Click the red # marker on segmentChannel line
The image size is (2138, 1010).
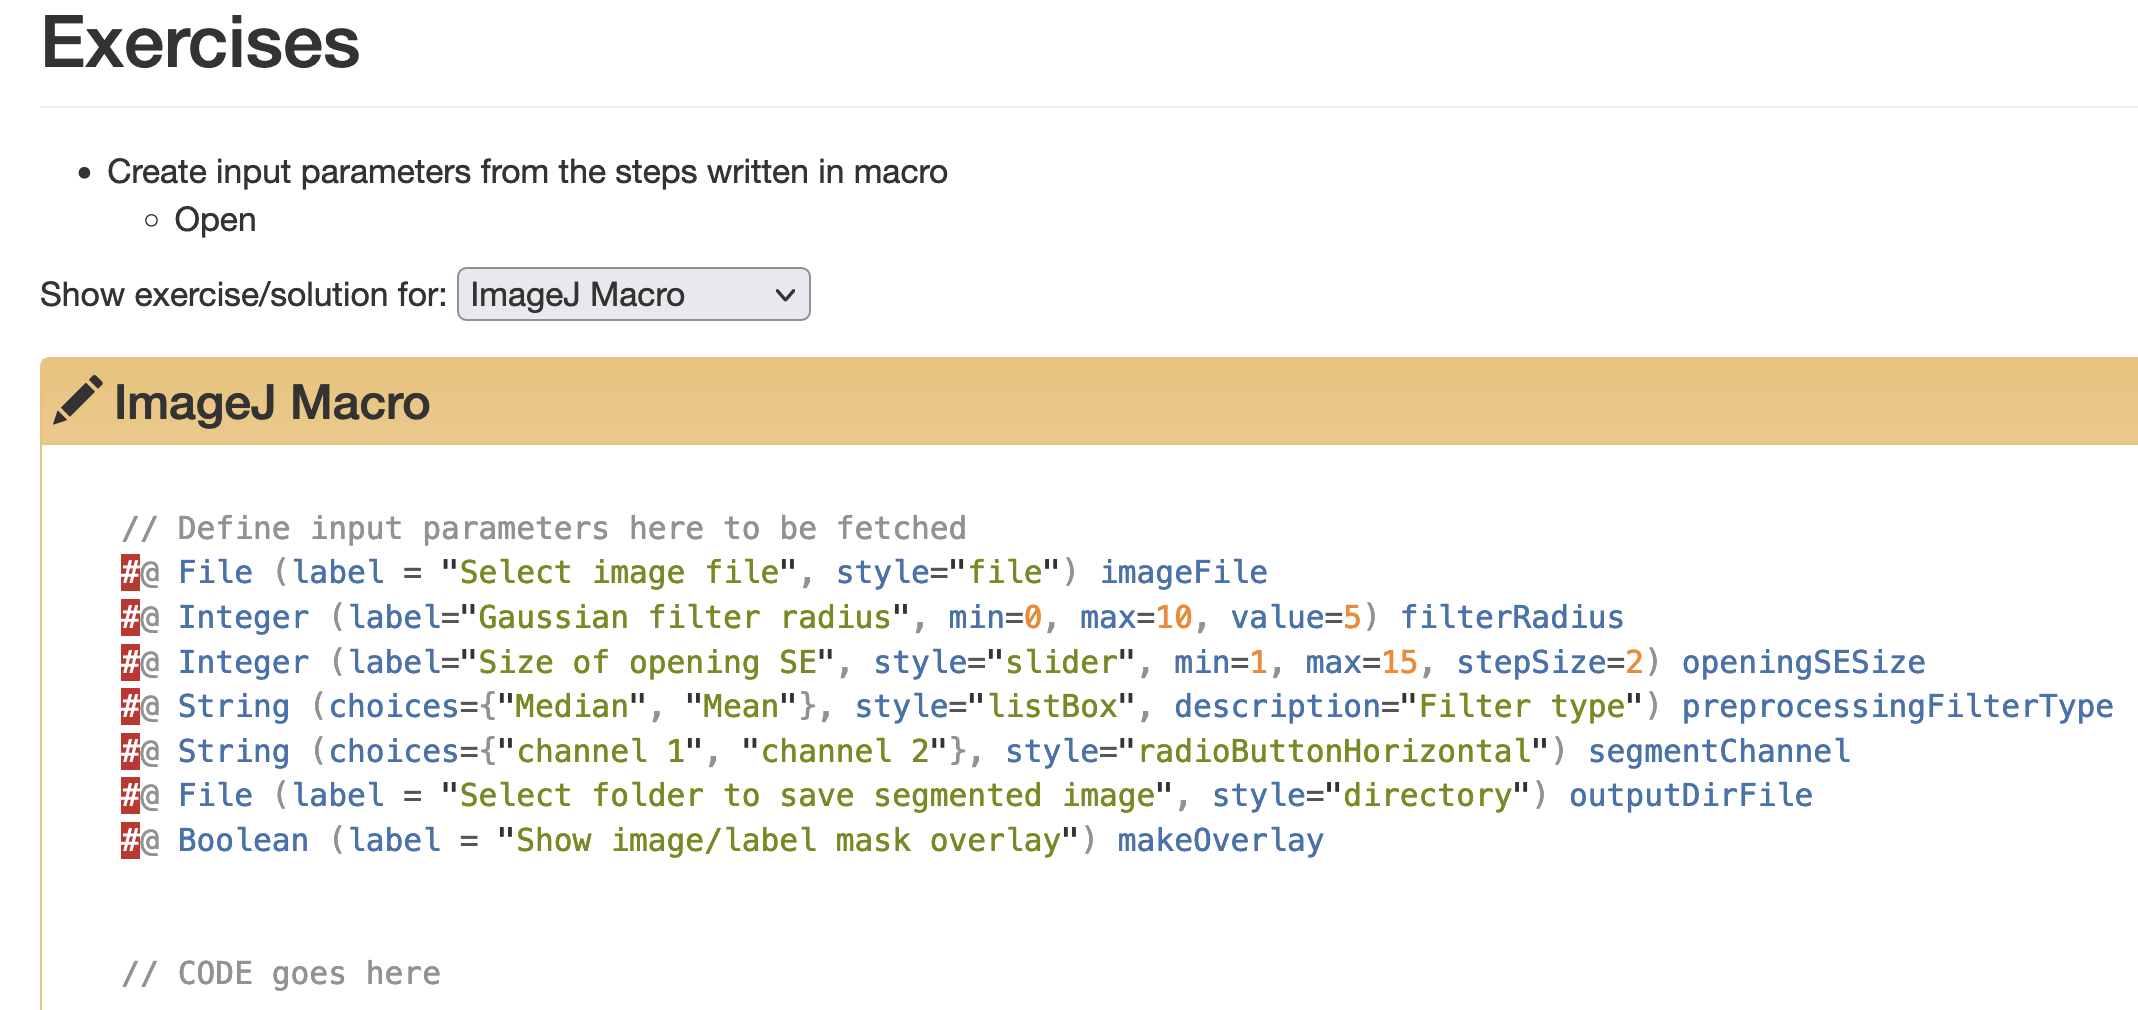pos(130,751)
